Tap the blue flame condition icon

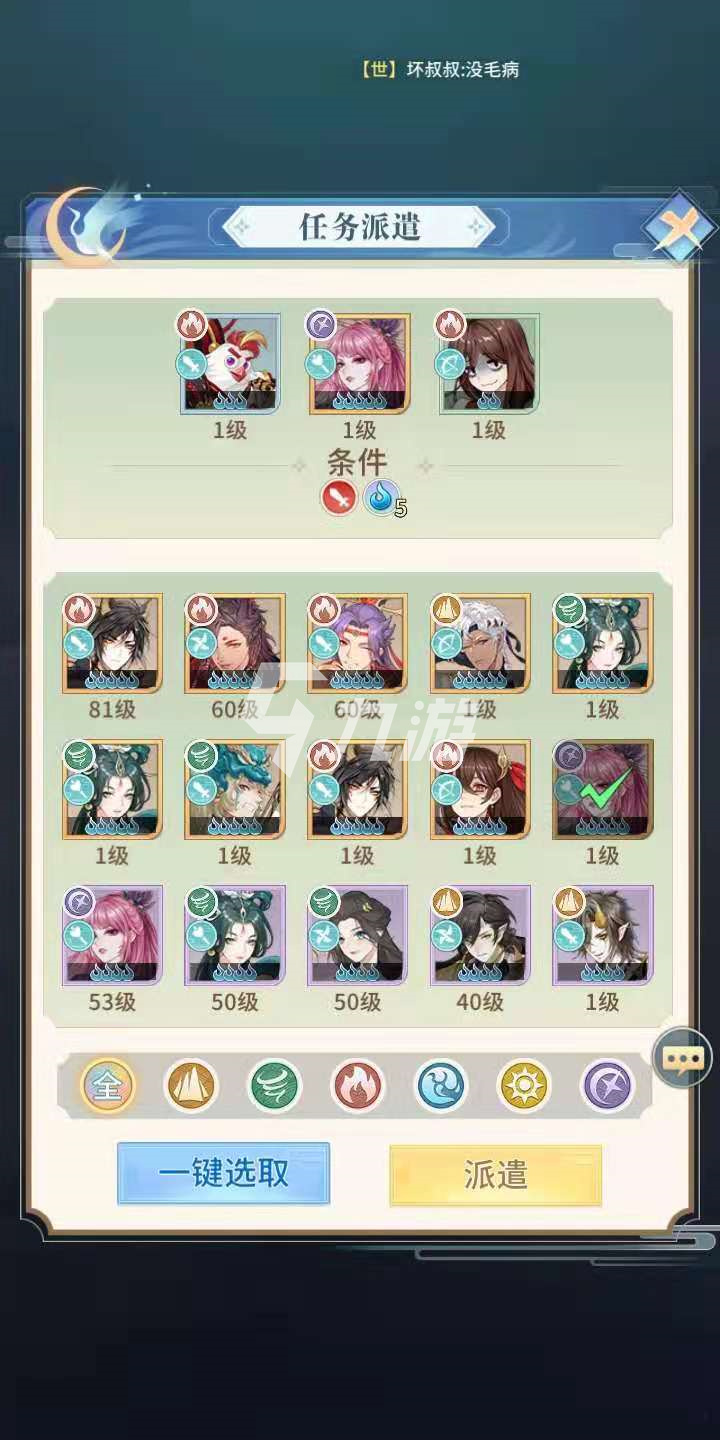pyautogui.click(x=380, y=497)
